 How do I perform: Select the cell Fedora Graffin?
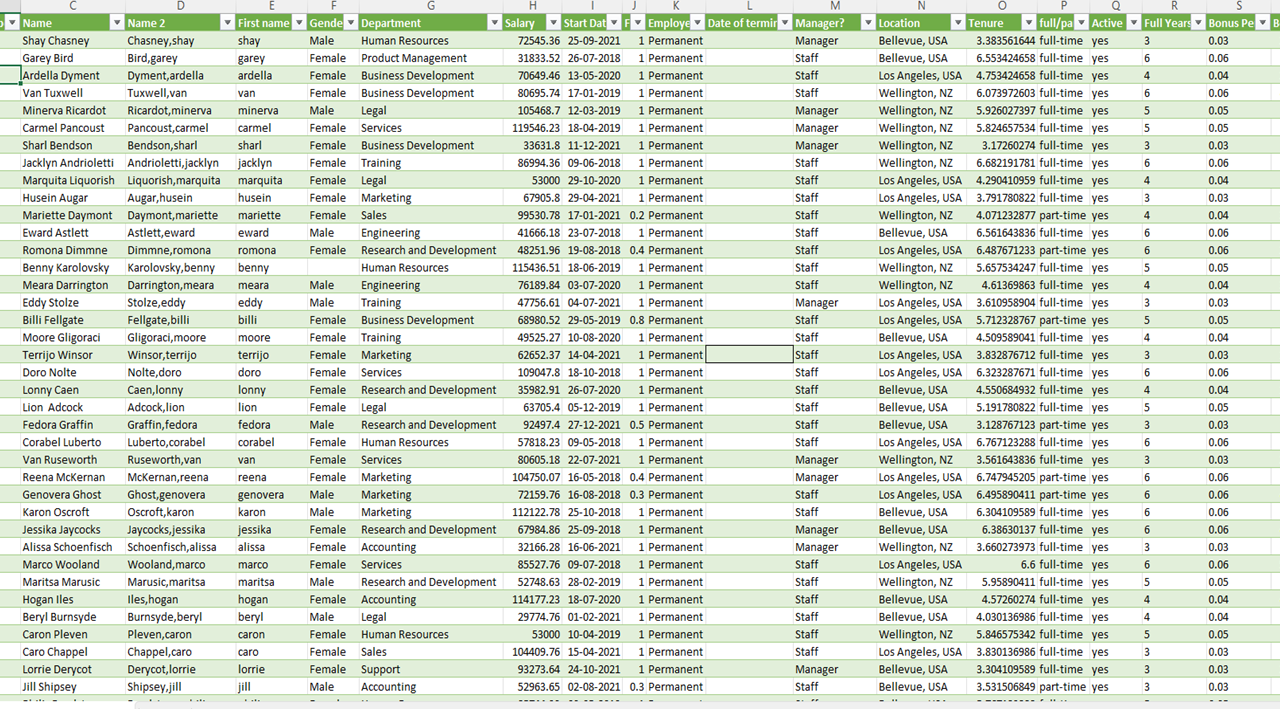pos(72,425)
